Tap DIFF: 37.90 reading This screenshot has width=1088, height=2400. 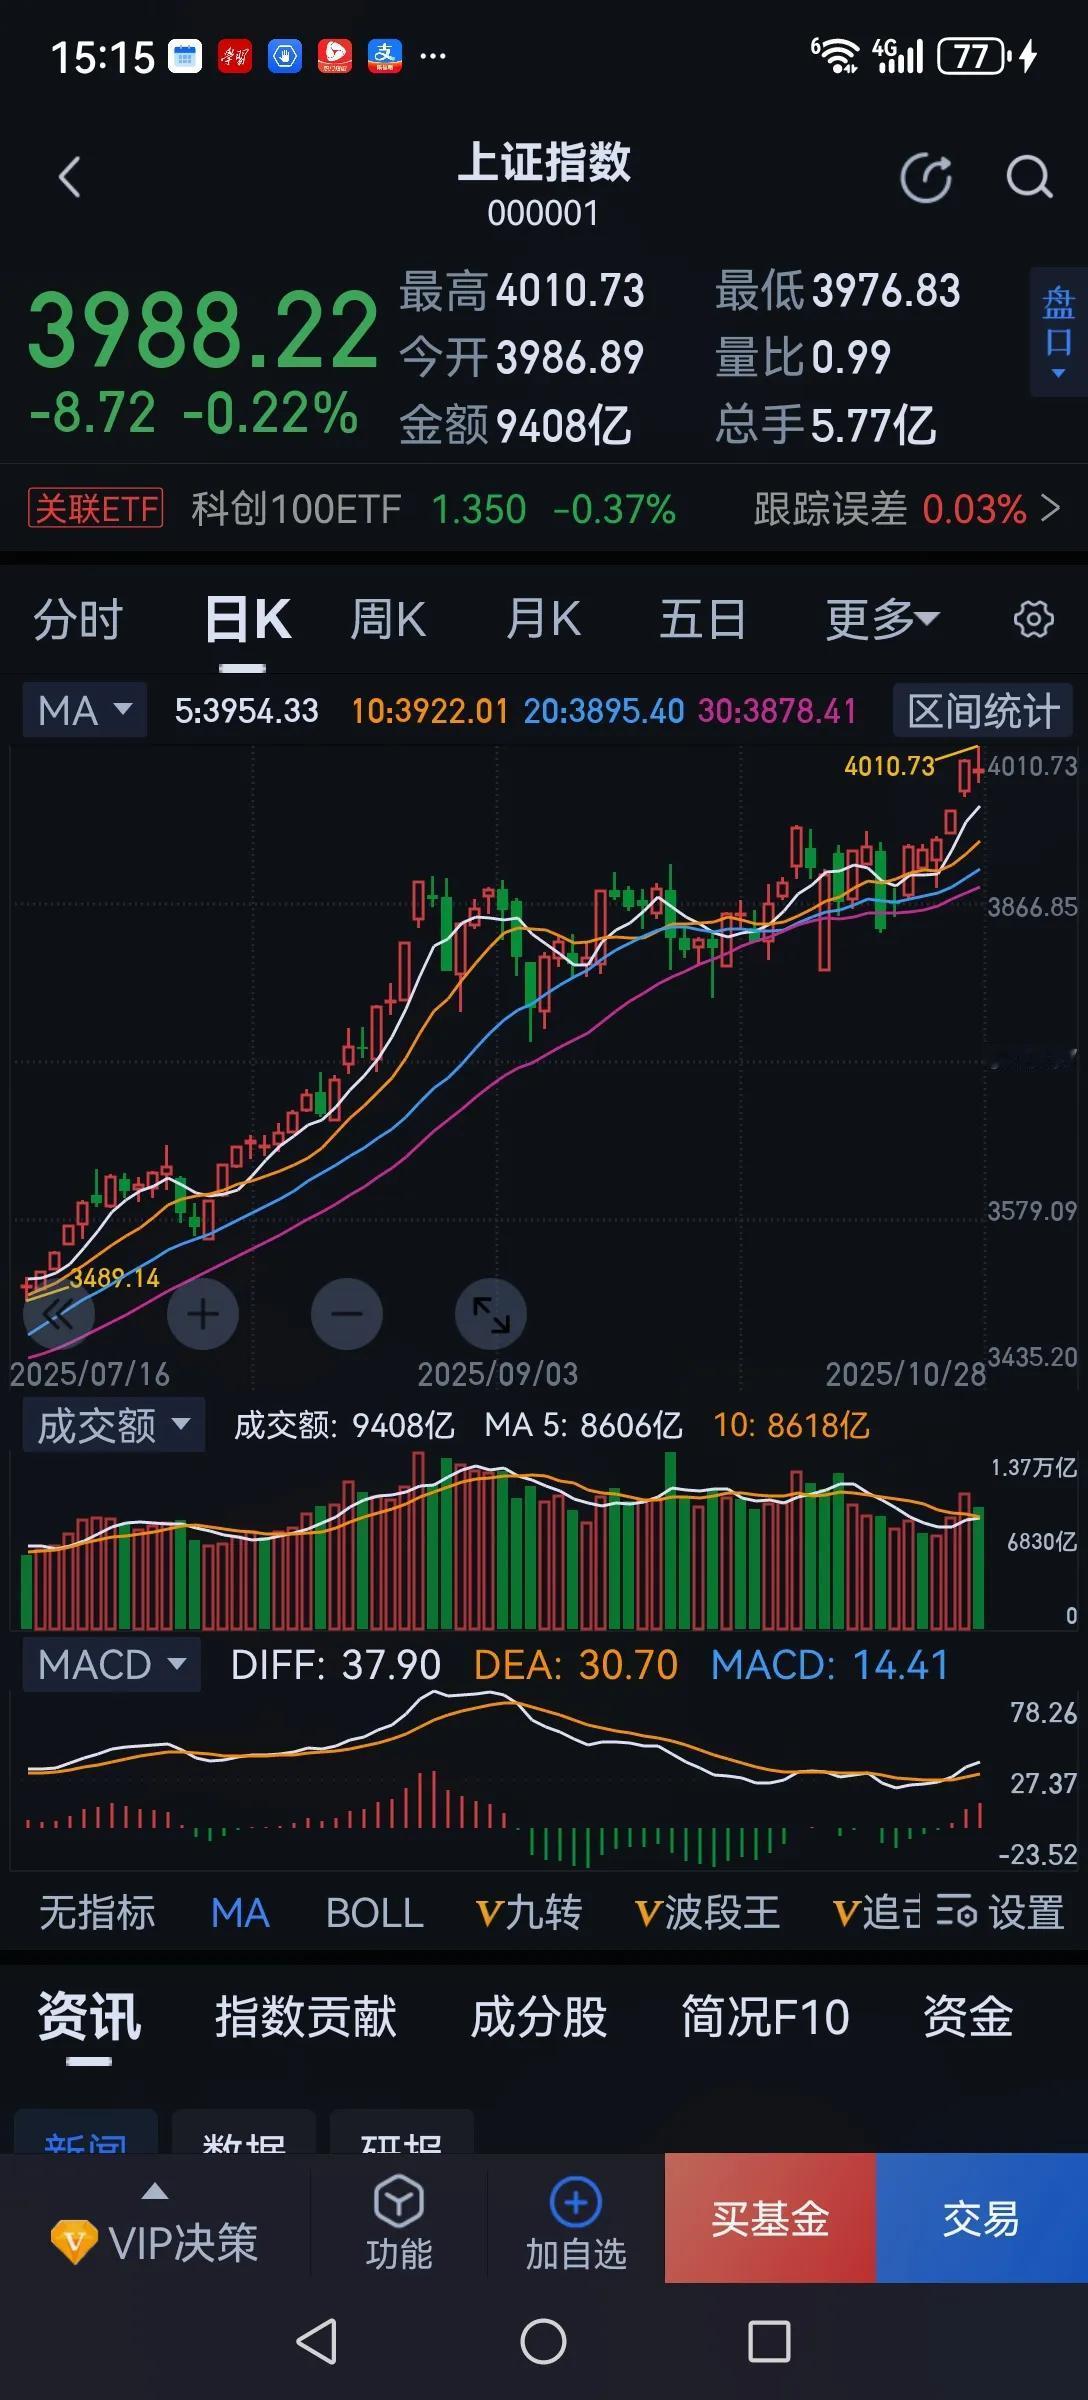click(x=335, y=1665)
